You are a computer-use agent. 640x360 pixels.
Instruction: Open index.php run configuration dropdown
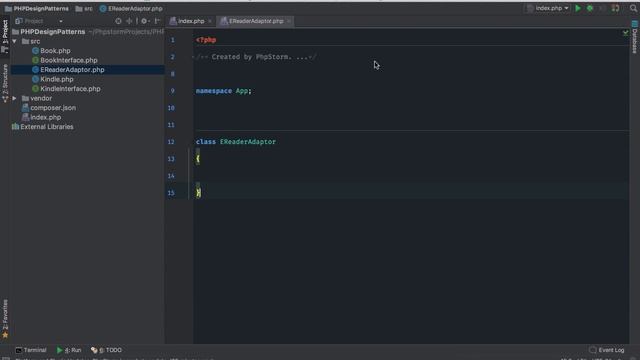pyautogui.click(x=547, y=8)
